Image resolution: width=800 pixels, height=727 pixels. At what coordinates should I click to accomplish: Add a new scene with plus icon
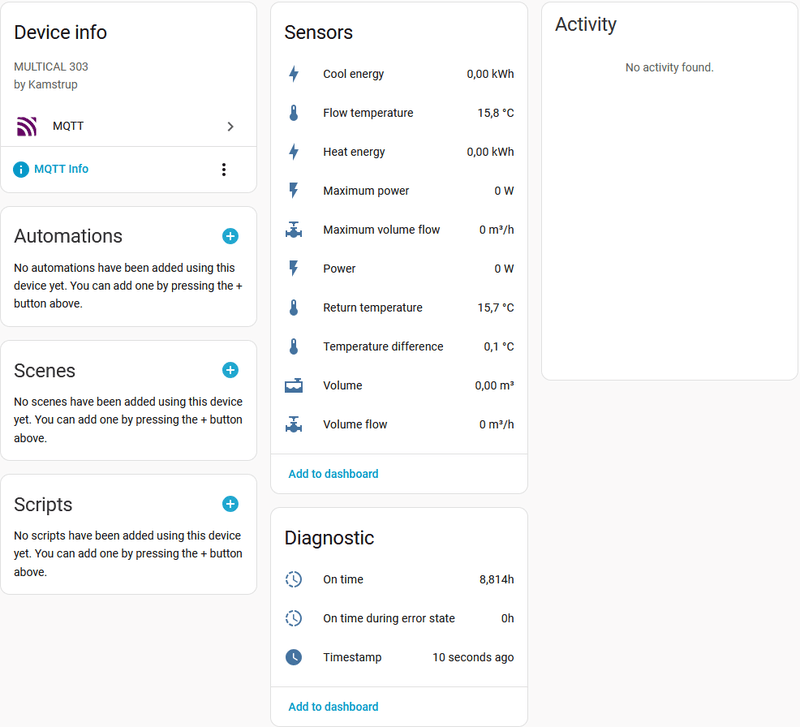tap(230, 370)
